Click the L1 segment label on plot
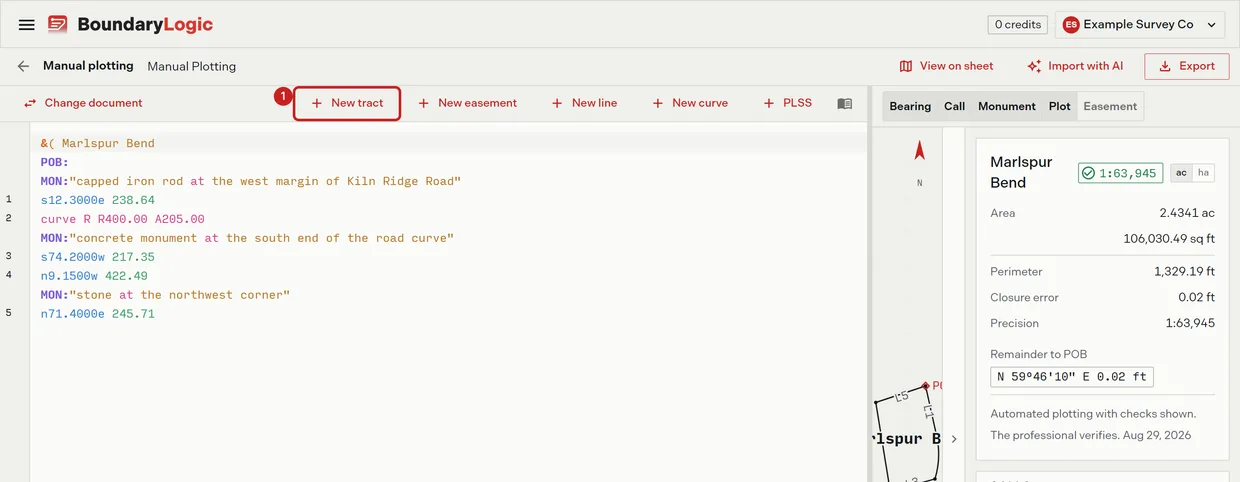This screenshot has width=1240, height=482. point(928,410)
